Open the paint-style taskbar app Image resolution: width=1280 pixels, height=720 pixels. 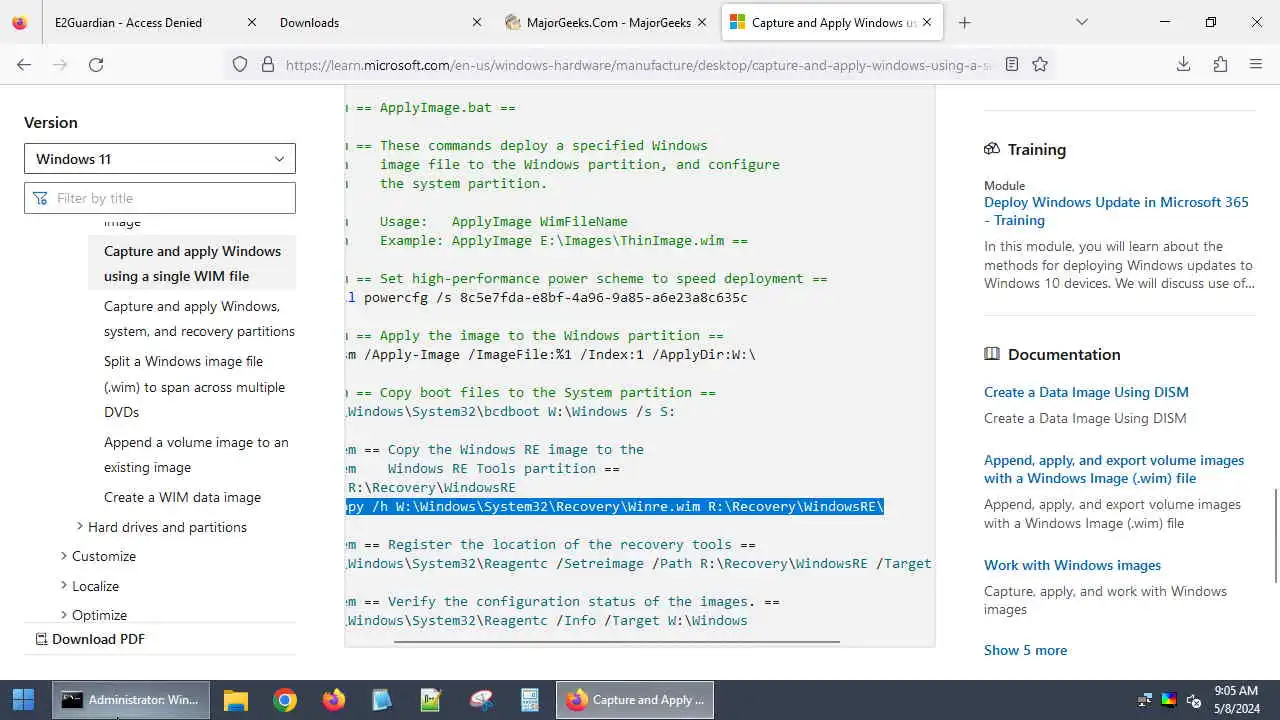(481, 700)
